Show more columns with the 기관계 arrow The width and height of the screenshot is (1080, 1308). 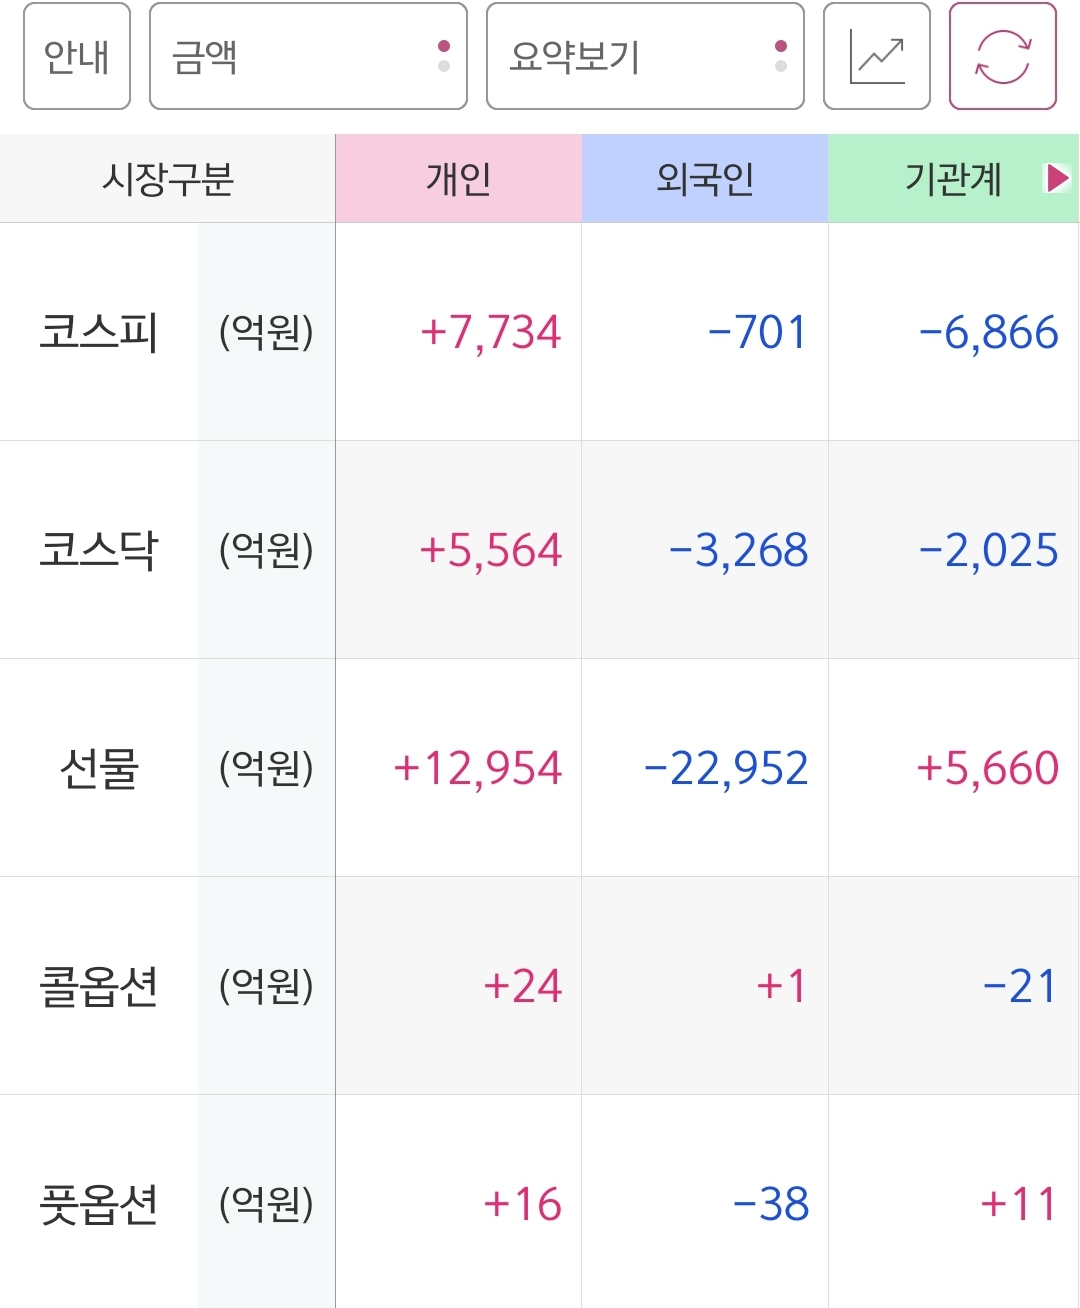[x=1057, y=179]
